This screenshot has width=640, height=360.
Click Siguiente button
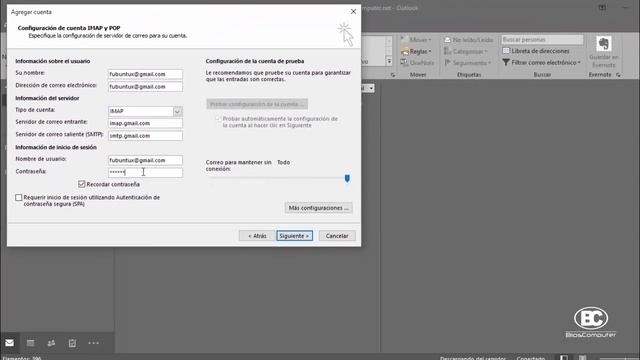tap(294, 236)
